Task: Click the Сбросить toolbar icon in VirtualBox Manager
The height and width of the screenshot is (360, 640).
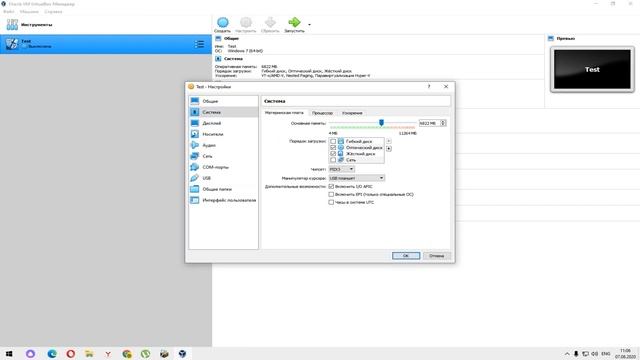Action: coord(270,24)
